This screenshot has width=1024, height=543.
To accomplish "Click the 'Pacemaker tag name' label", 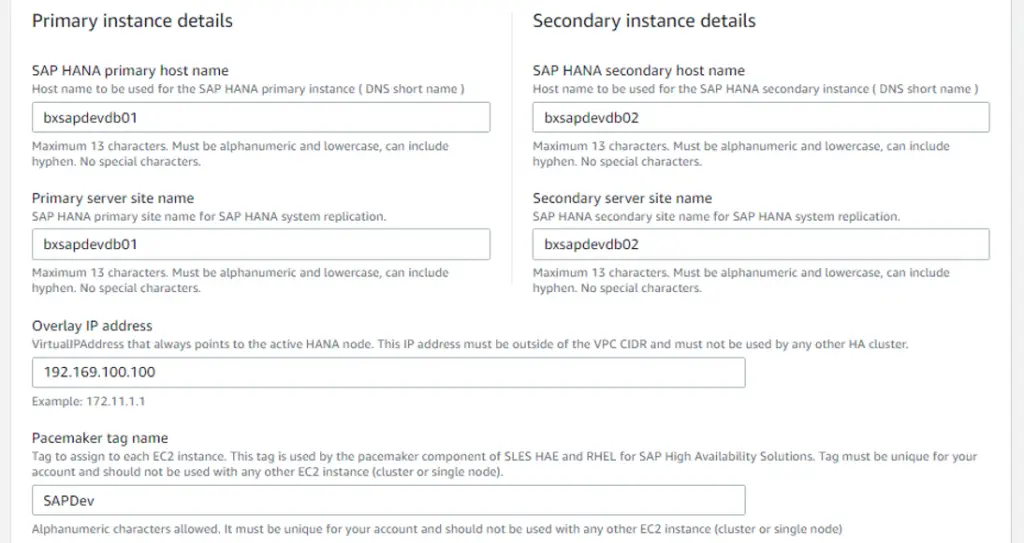I will (100, 438).
